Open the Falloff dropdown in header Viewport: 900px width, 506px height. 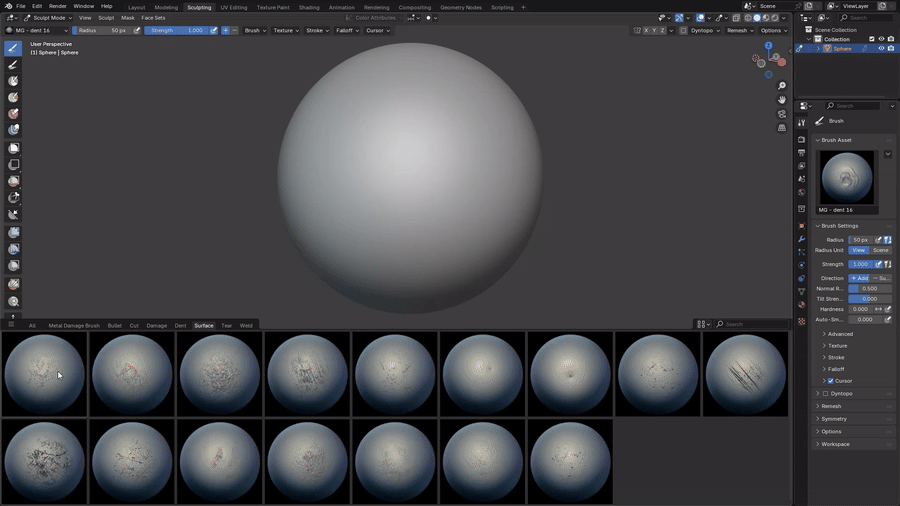tap(347, 30)
